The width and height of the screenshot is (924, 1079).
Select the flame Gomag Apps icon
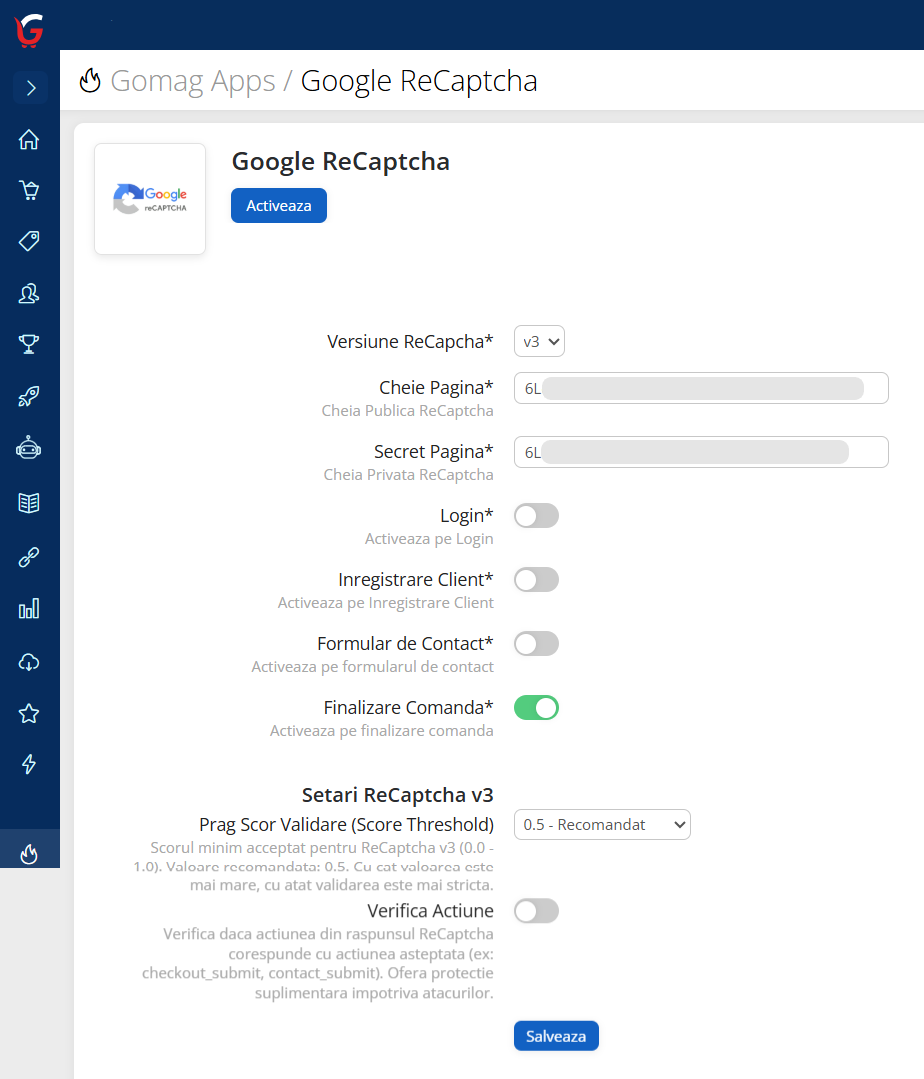29,853
